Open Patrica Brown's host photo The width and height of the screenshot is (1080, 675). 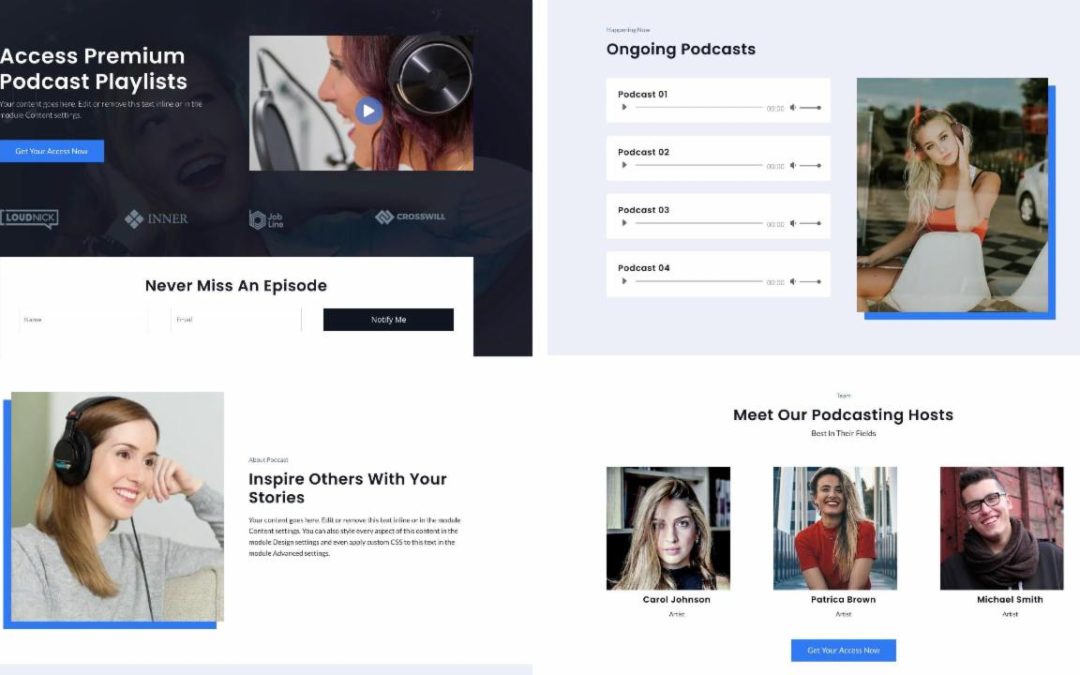click(835, 528)
